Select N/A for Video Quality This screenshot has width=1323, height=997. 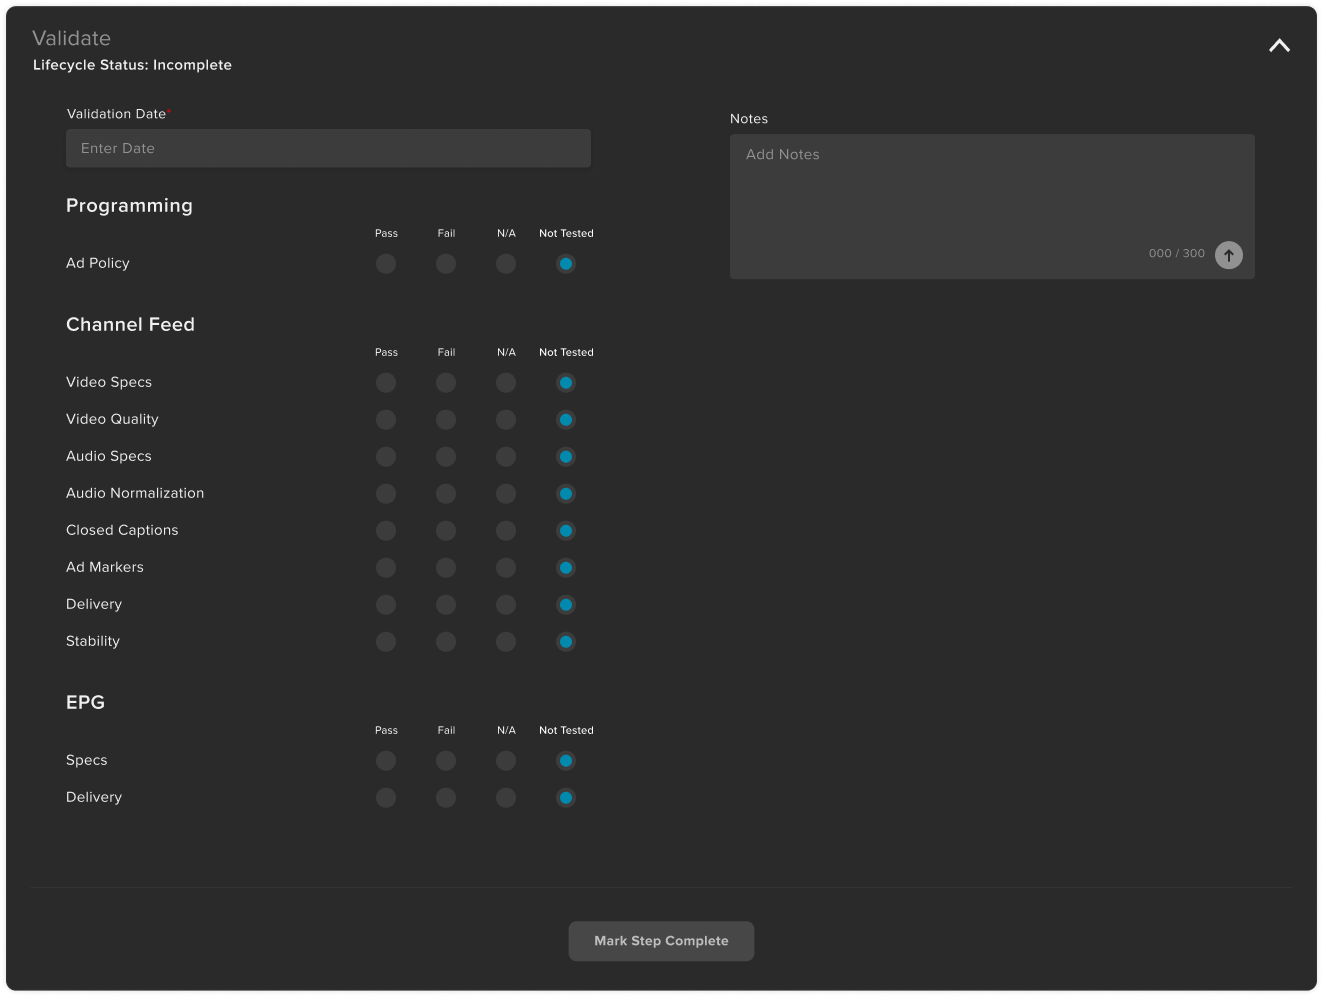click(506, 420)
